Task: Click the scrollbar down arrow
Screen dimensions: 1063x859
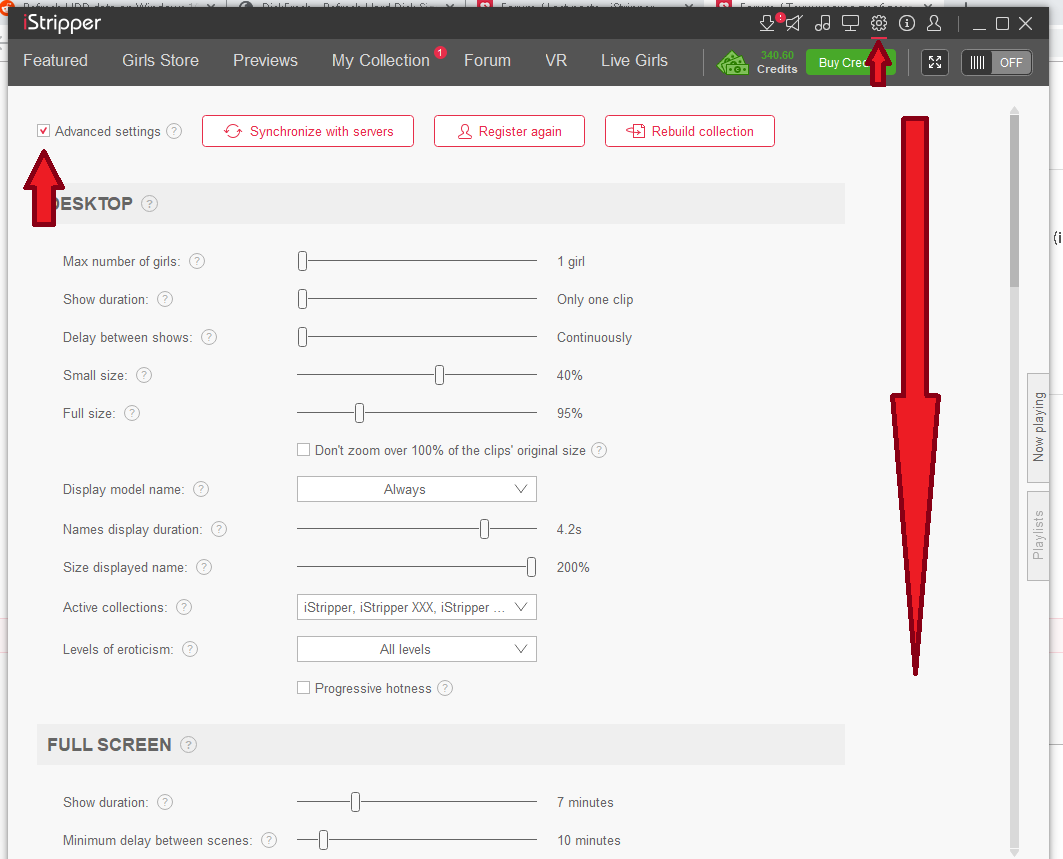Action: [1014, 853]
